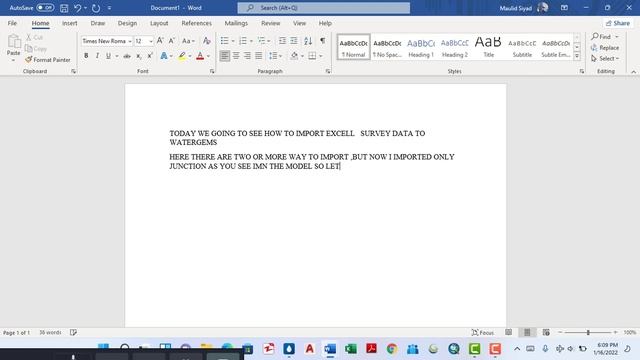Expand the Styles gallery
This screenshot has height=360, width=640.
577,57
